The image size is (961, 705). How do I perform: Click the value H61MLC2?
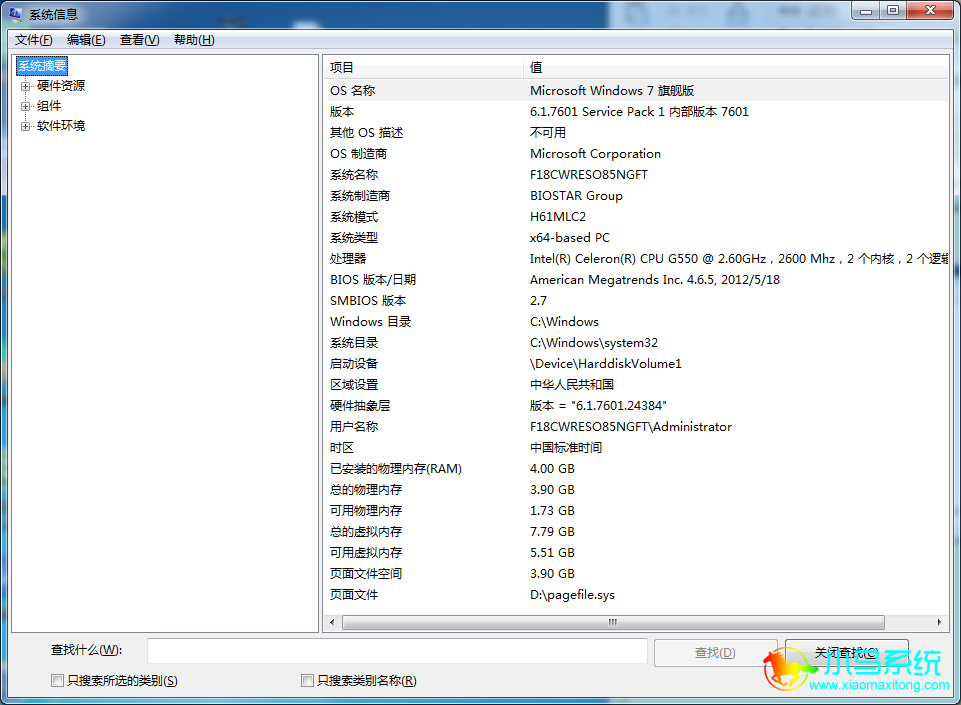click(x=558, y=216)
